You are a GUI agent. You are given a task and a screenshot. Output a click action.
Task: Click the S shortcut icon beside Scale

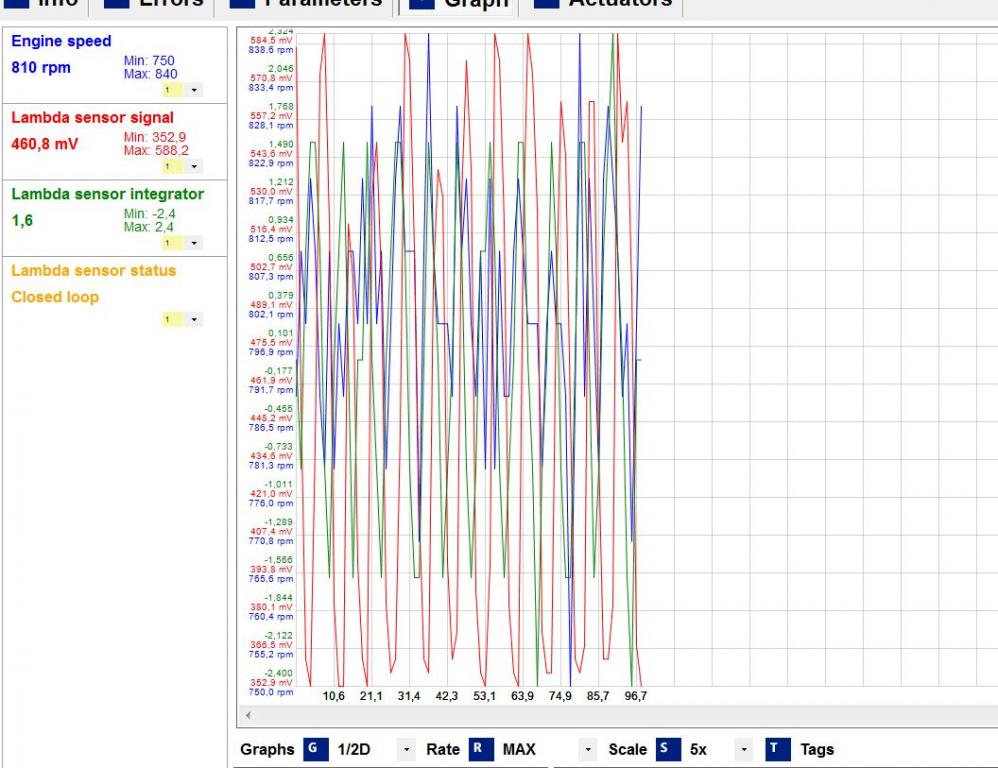[668, 749]
